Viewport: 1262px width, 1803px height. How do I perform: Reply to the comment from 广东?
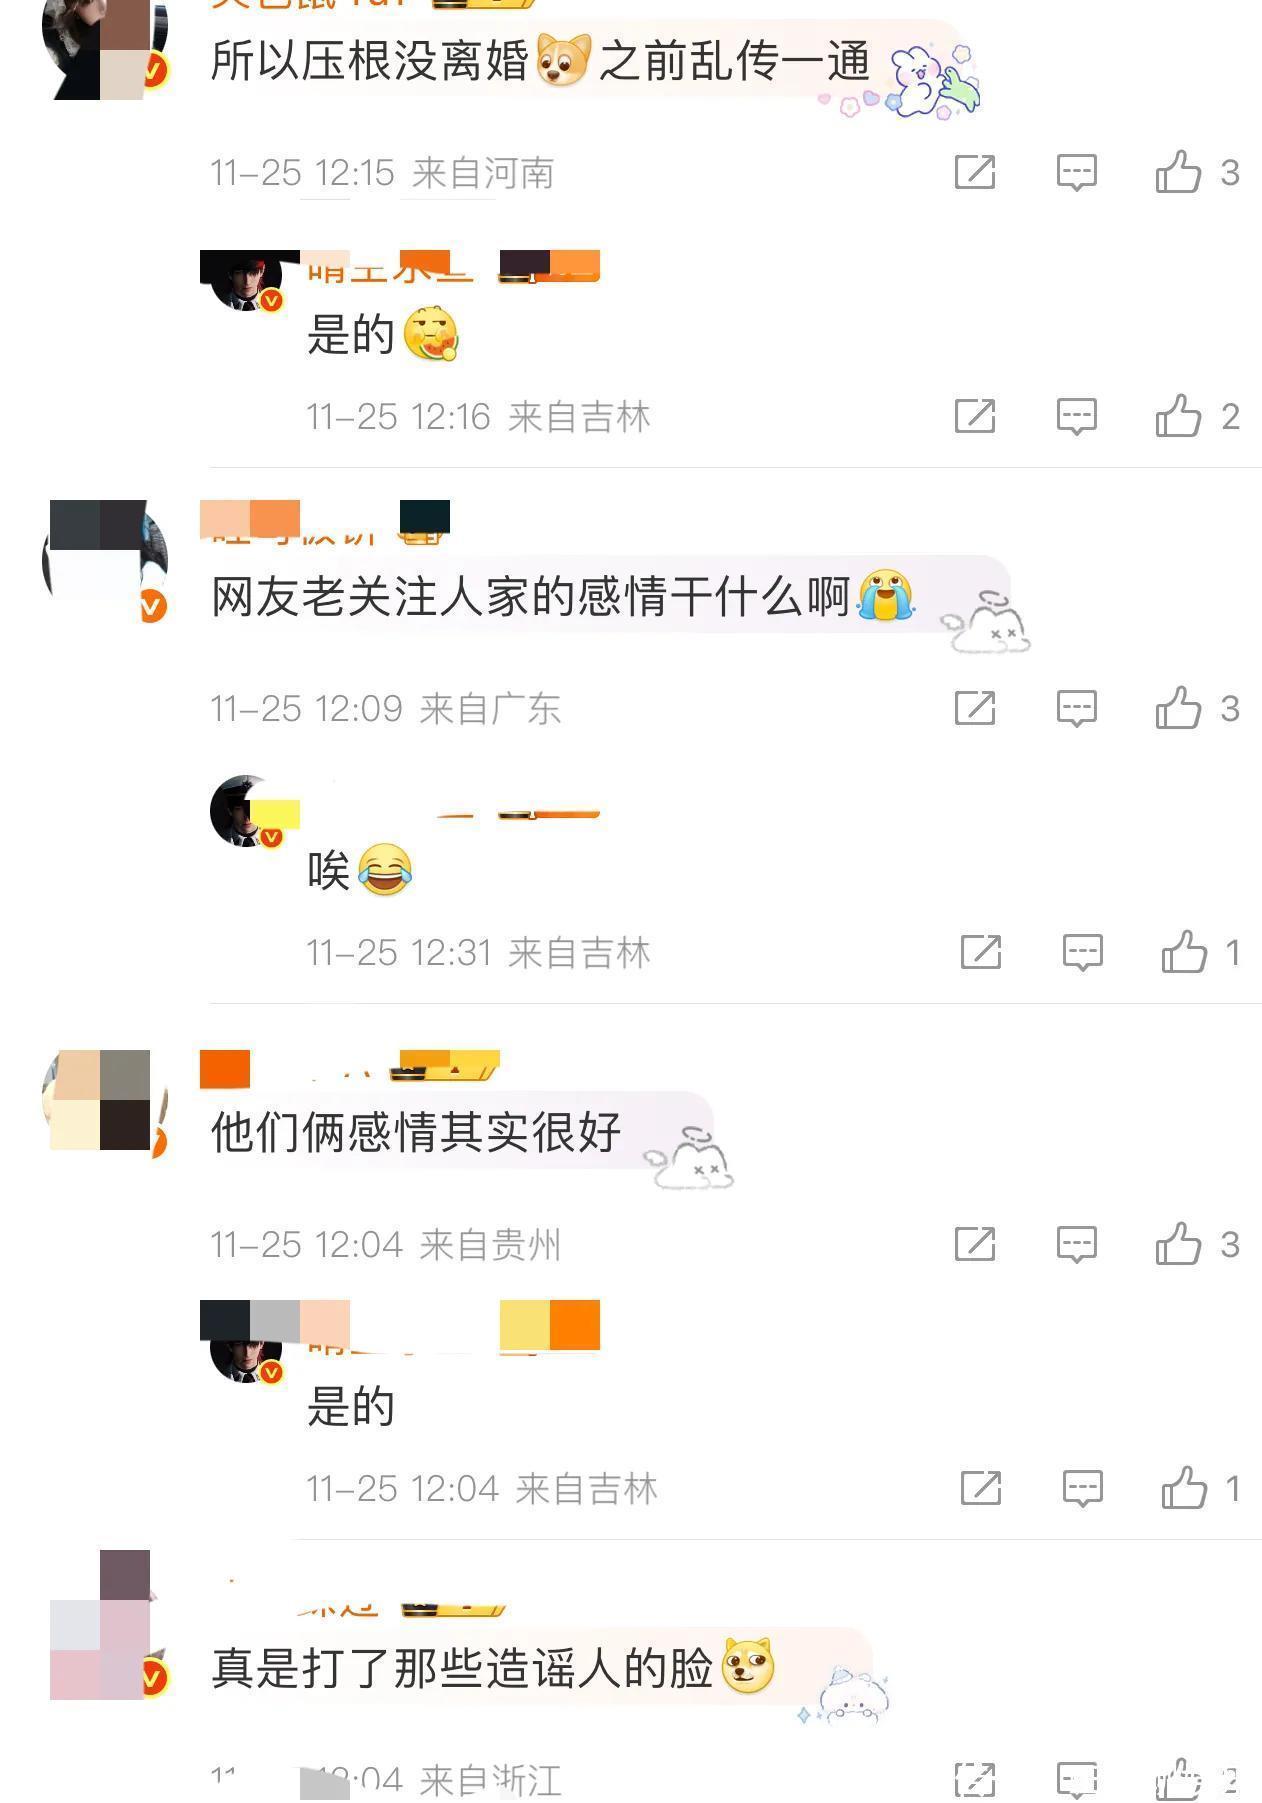coord(1076,708)
